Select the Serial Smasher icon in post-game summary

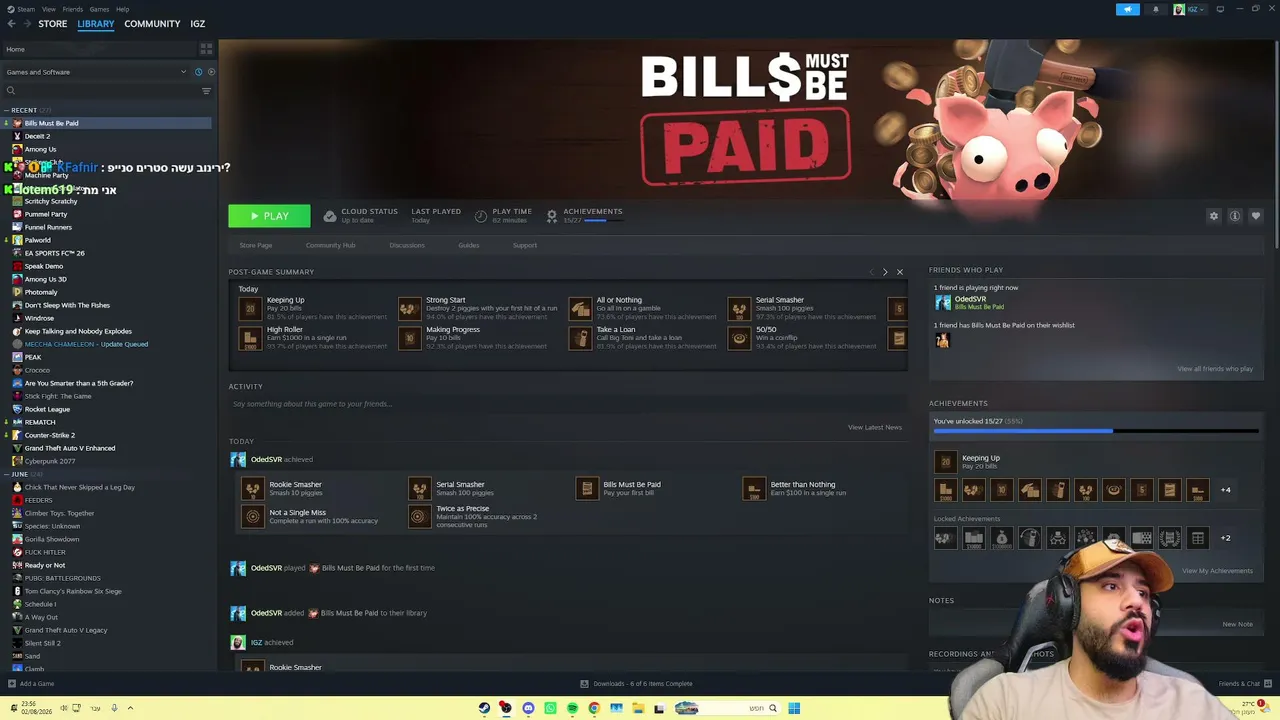click(x=739, y=309)
